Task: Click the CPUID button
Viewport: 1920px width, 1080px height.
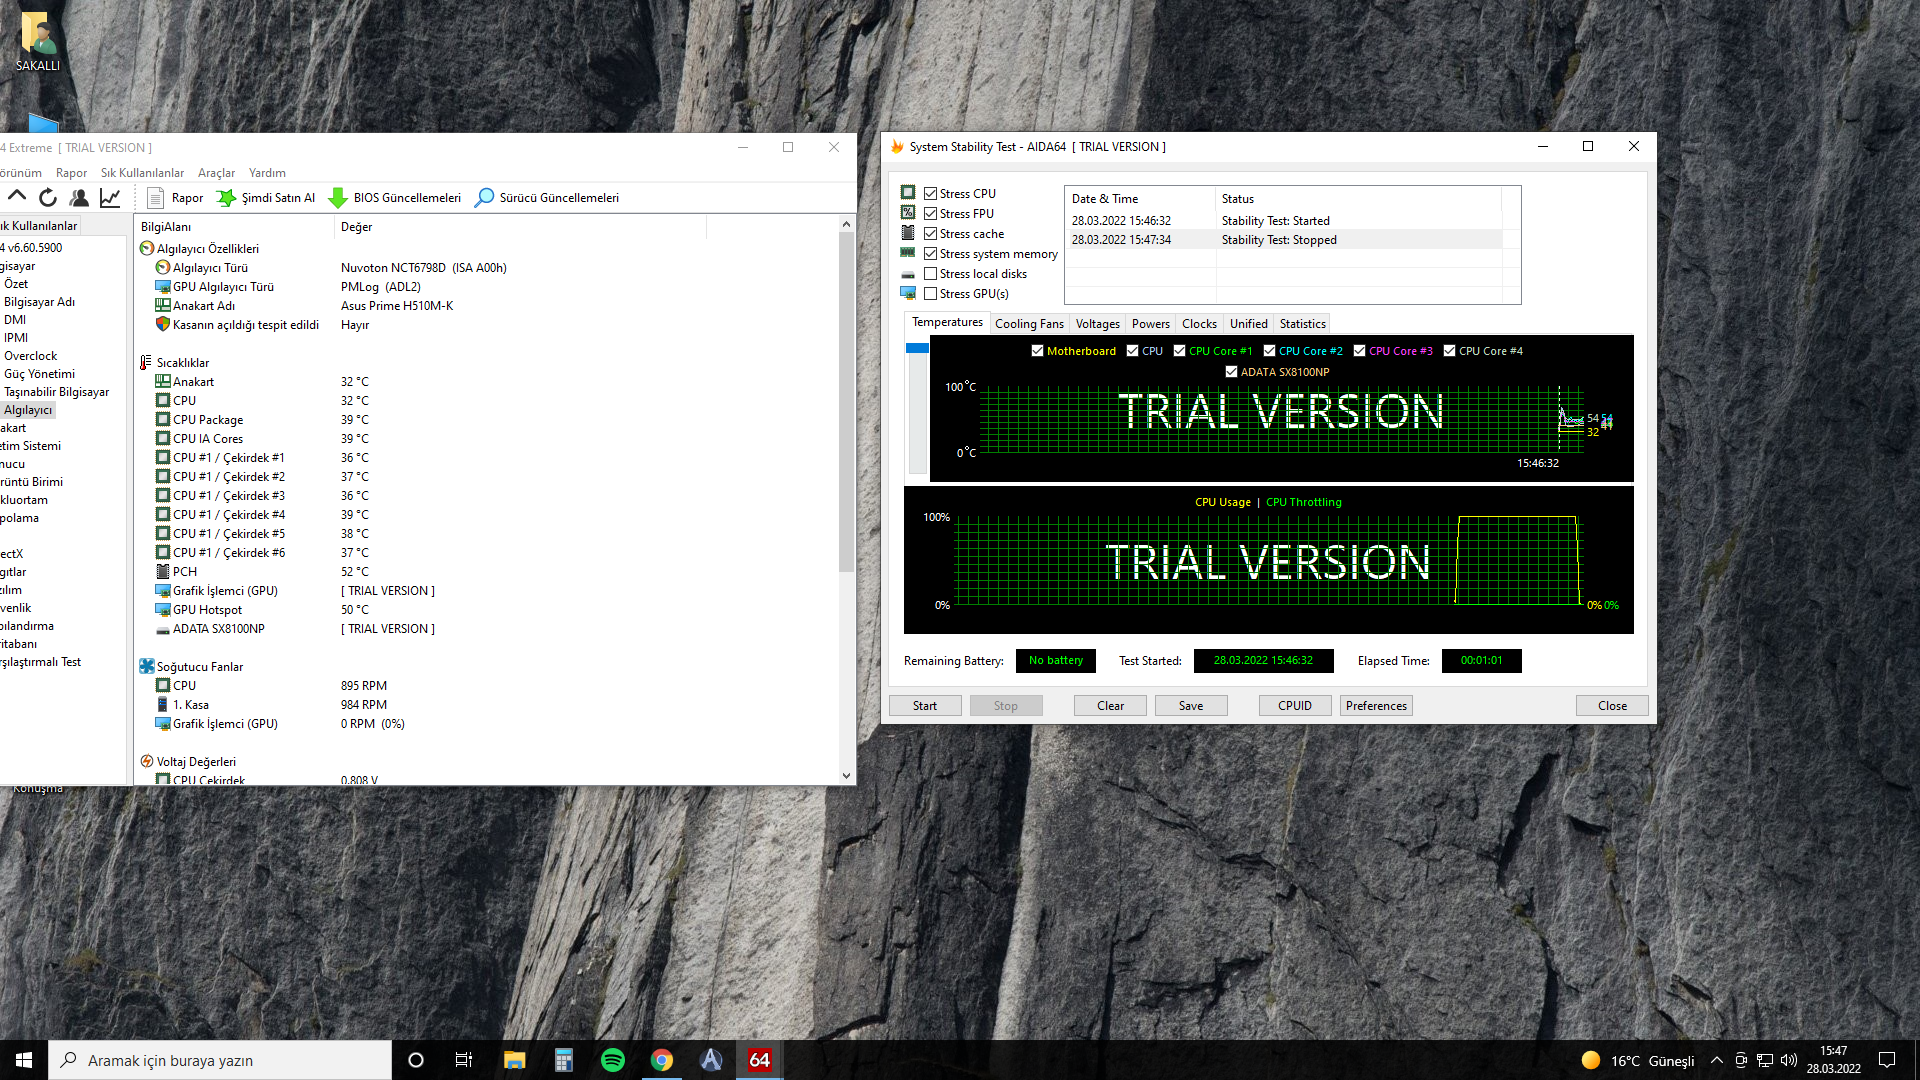Action: [1295, 706]
